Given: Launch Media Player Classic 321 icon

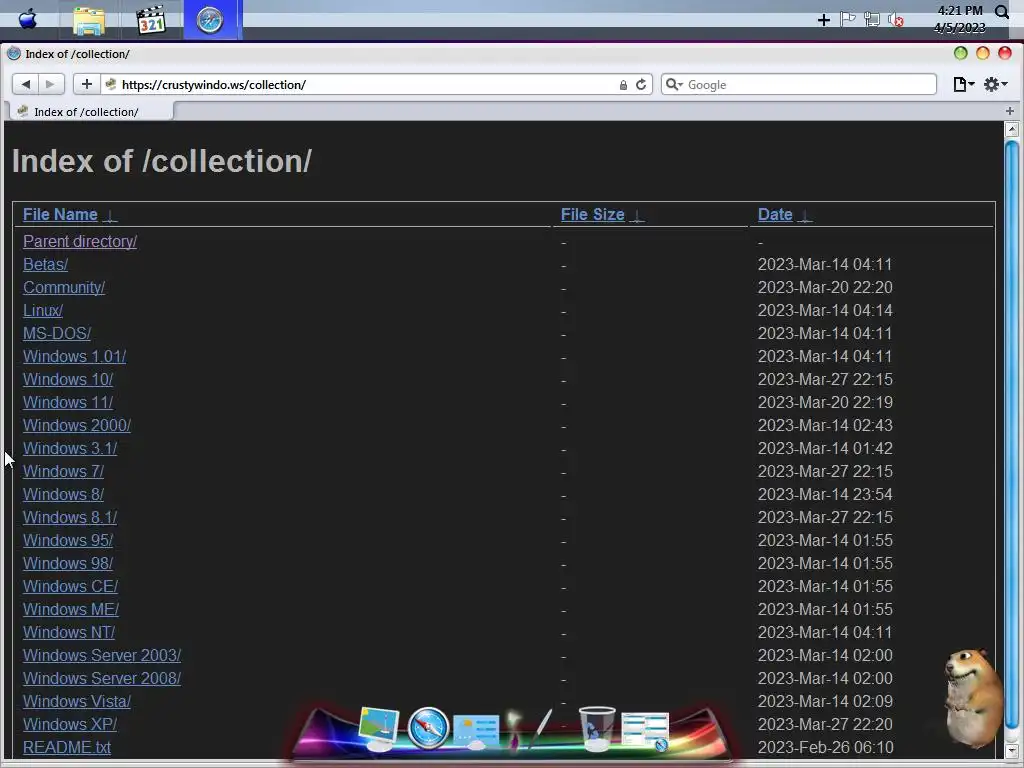Looking at the screenshot, I should (x=151, y=20).
